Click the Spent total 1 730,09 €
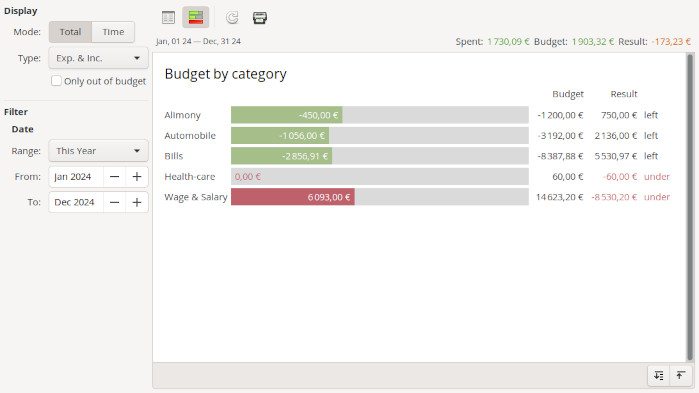The width and height of the screenshot is (699, 393). tap(508, 41)
